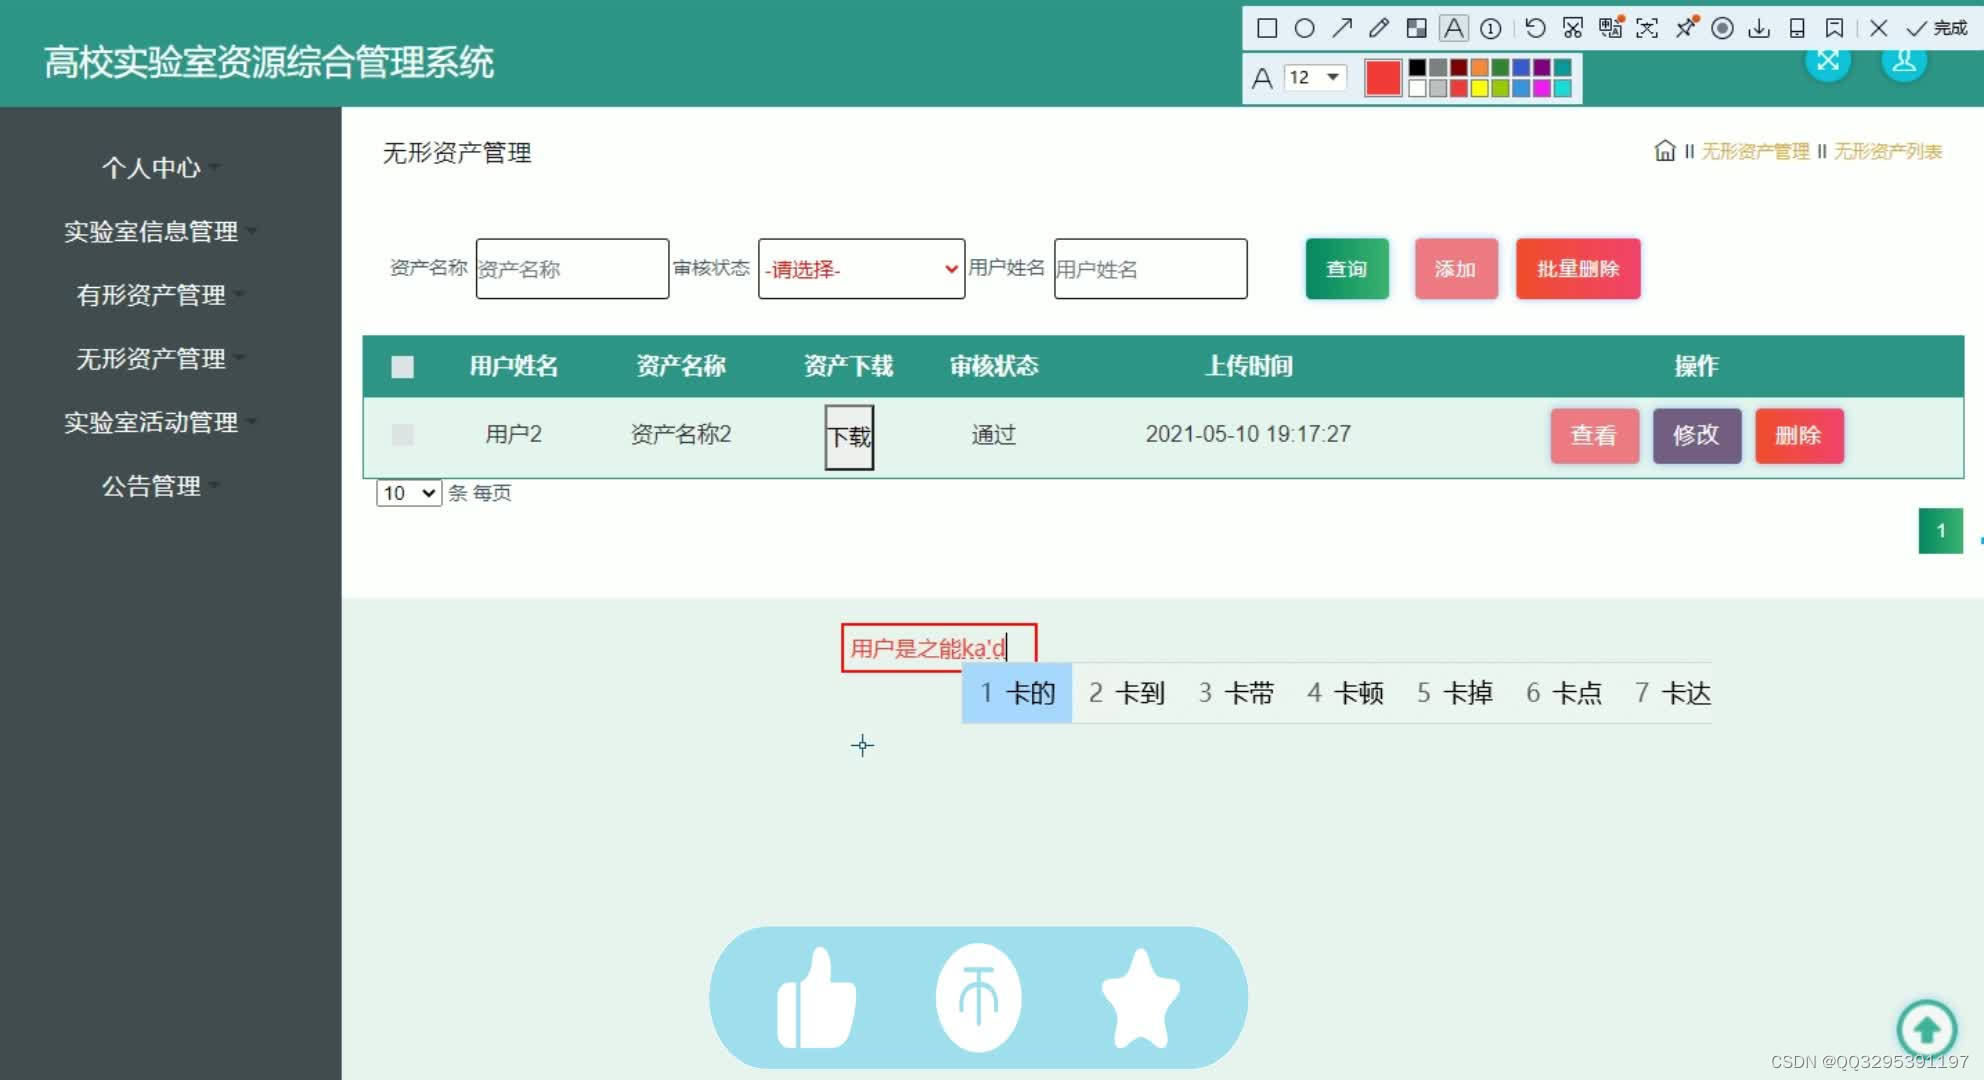Choose IME candidate 5 卡掉
Viewport: 1984px width, 1080px height.
pyautogui.click(x=1455, y=693)
